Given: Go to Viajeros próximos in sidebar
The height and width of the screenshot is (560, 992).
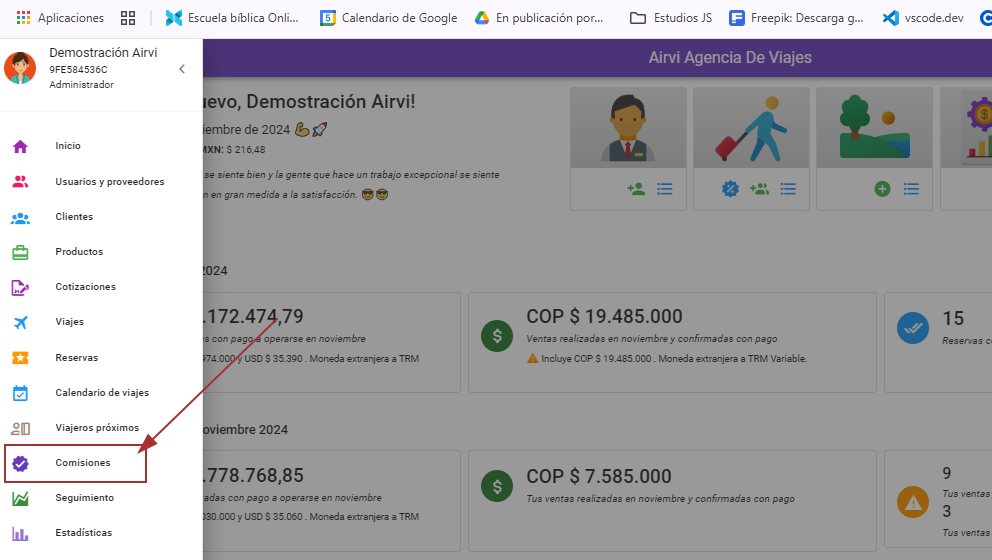Looking at the screenshot, I should click(97, 428).
